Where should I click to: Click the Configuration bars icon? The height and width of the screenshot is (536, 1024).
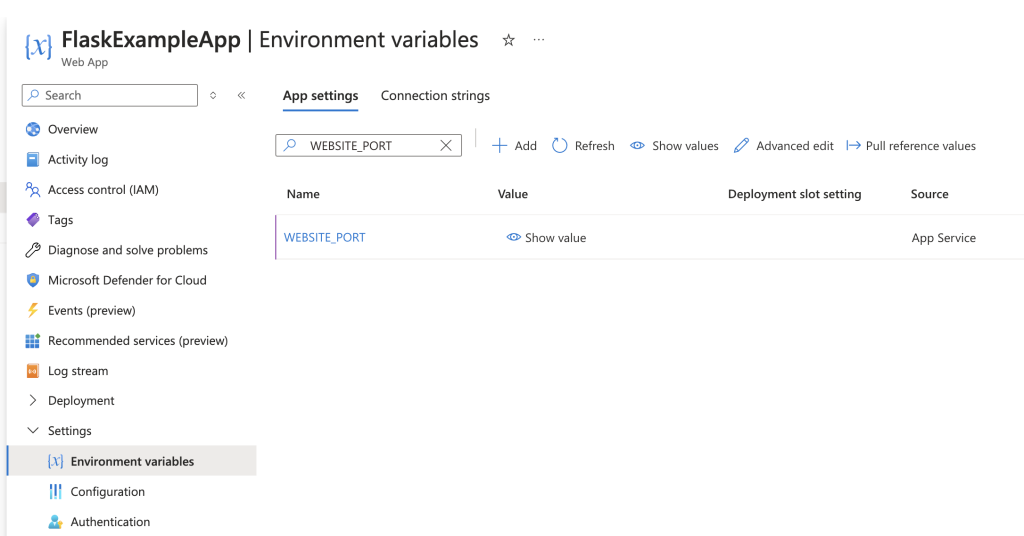coord(56,492)
